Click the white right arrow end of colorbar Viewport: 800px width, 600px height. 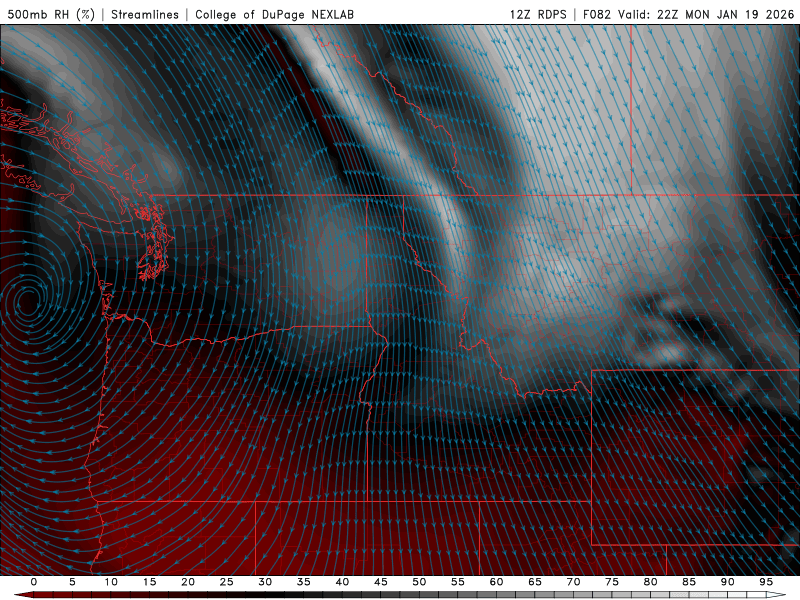776,595
